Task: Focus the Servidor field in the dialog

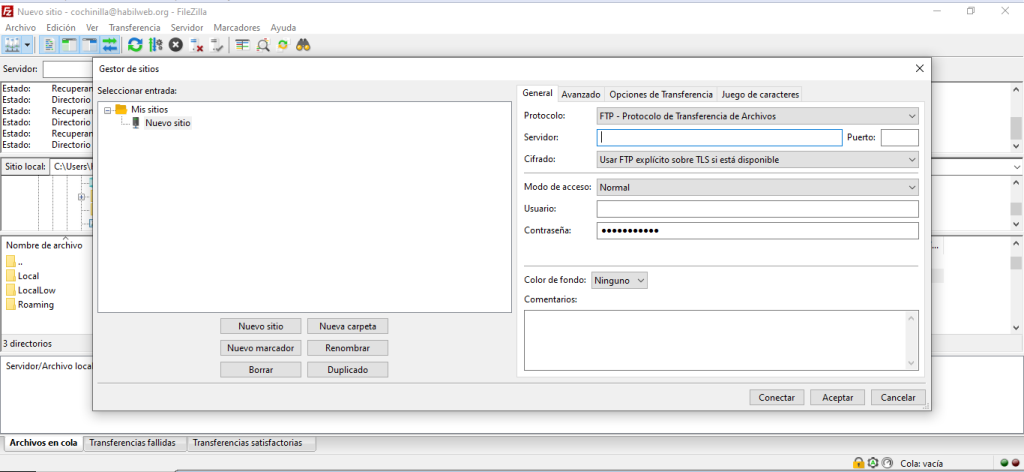Action: tap(719, 138)
